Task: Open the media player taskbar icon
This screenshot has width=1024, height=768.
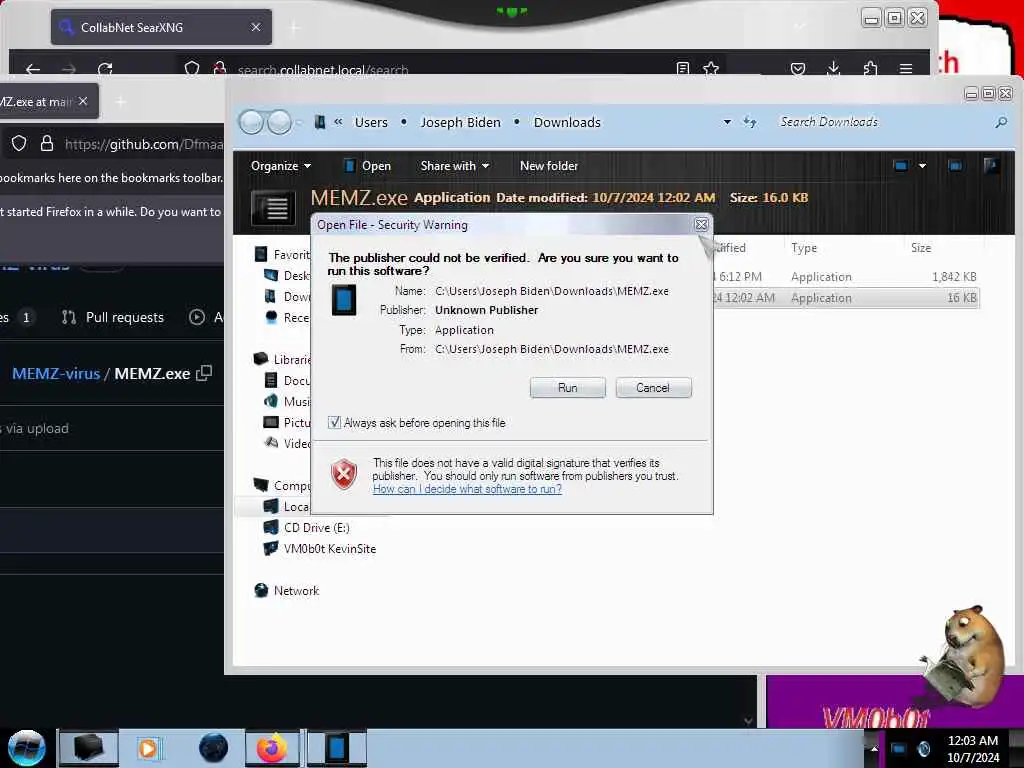Action: point(148,748)
